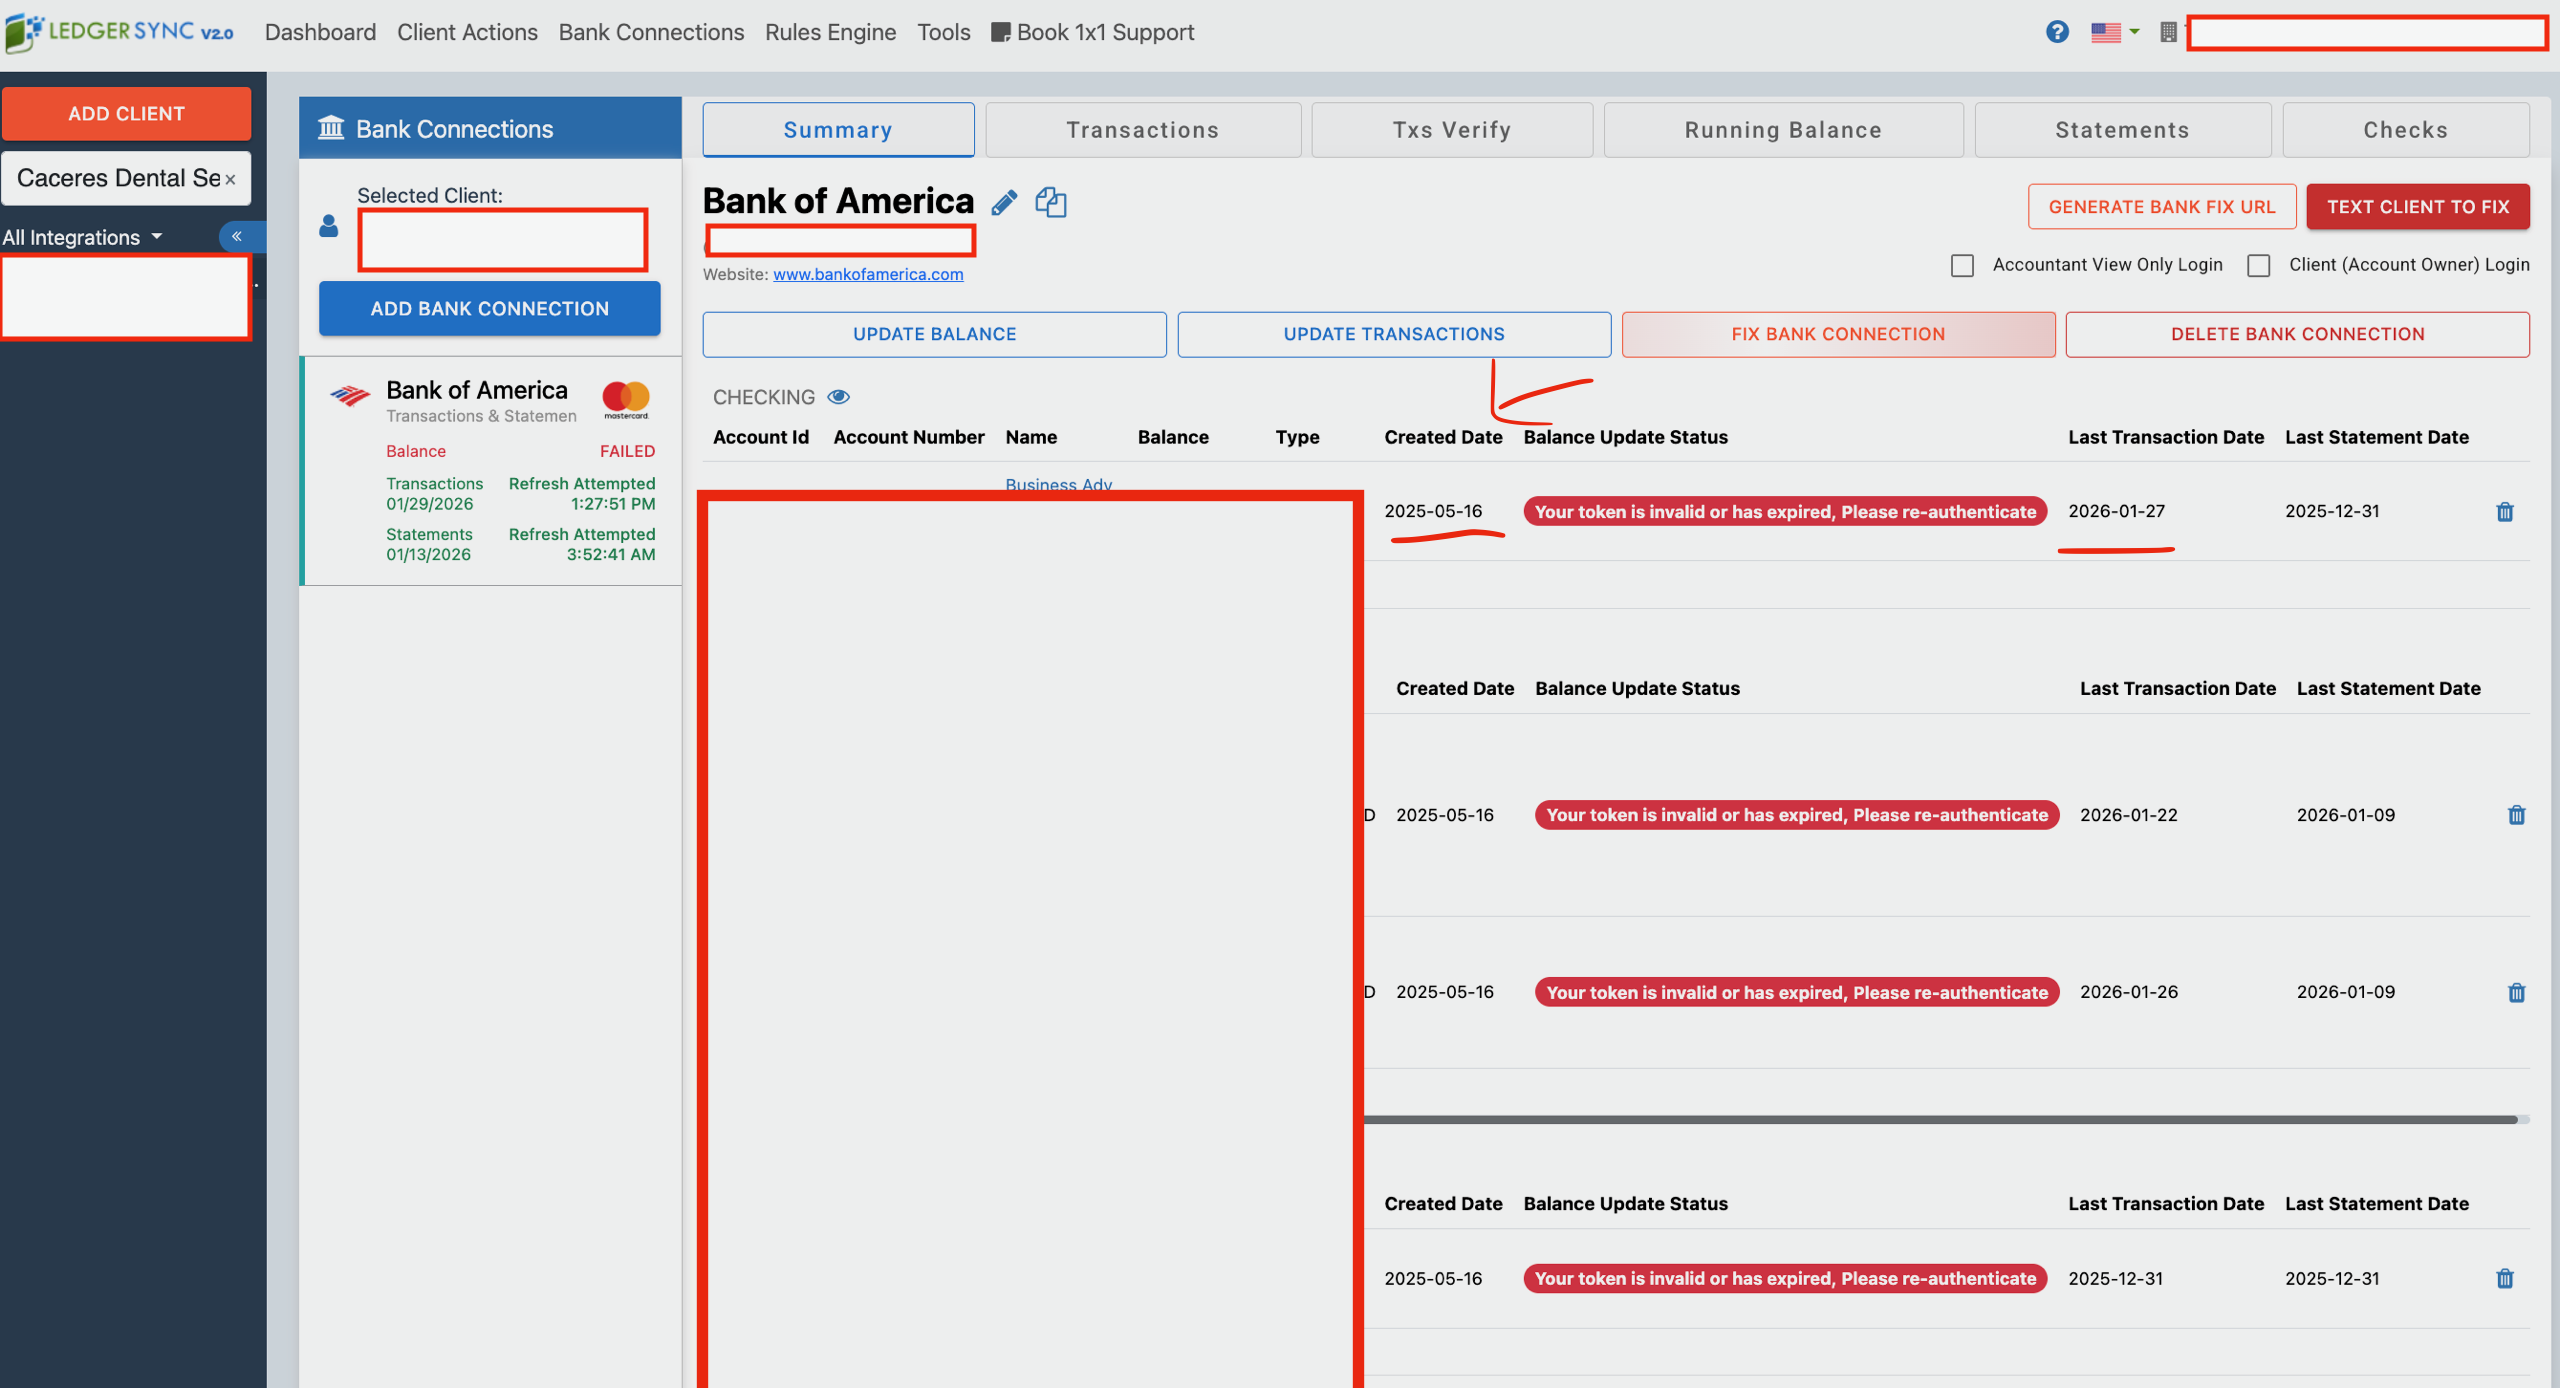Click the copy icon next to Bank of America title
The width and height of the screenshot is (2560, 1388).
coord(1050,202)
